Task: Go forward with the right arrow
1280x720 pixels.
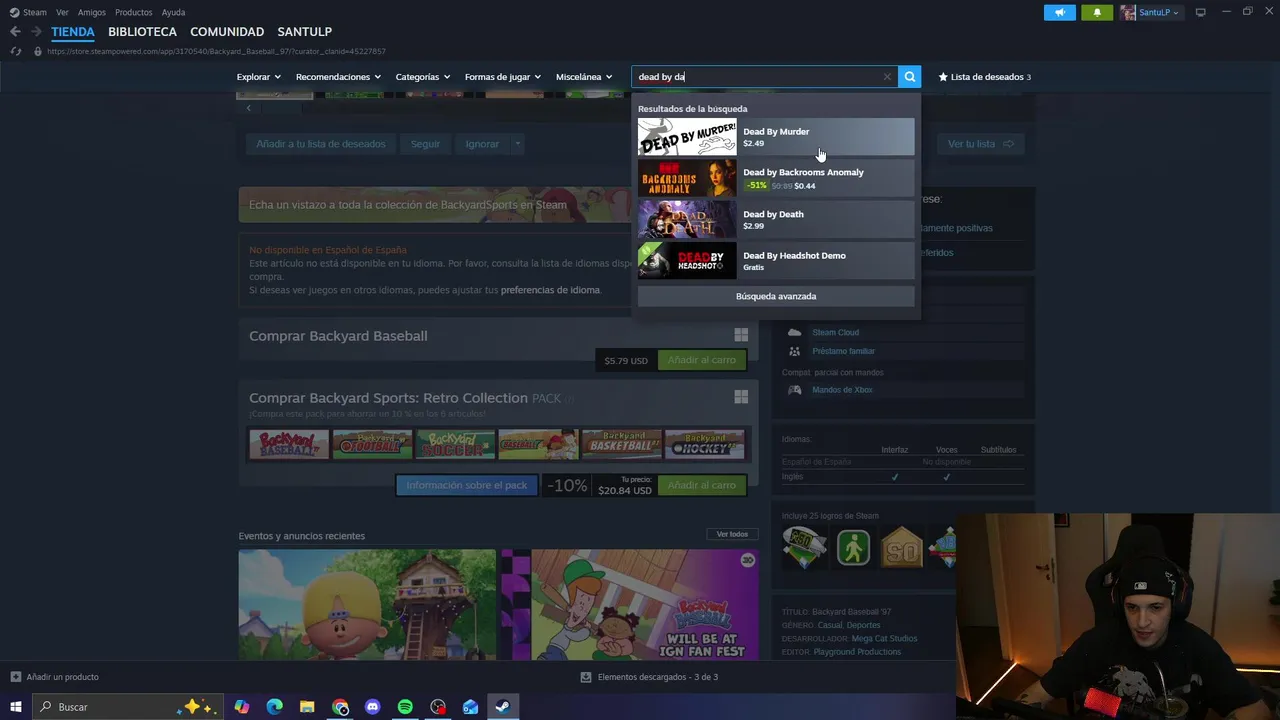Action: click(x=36, y=32)
